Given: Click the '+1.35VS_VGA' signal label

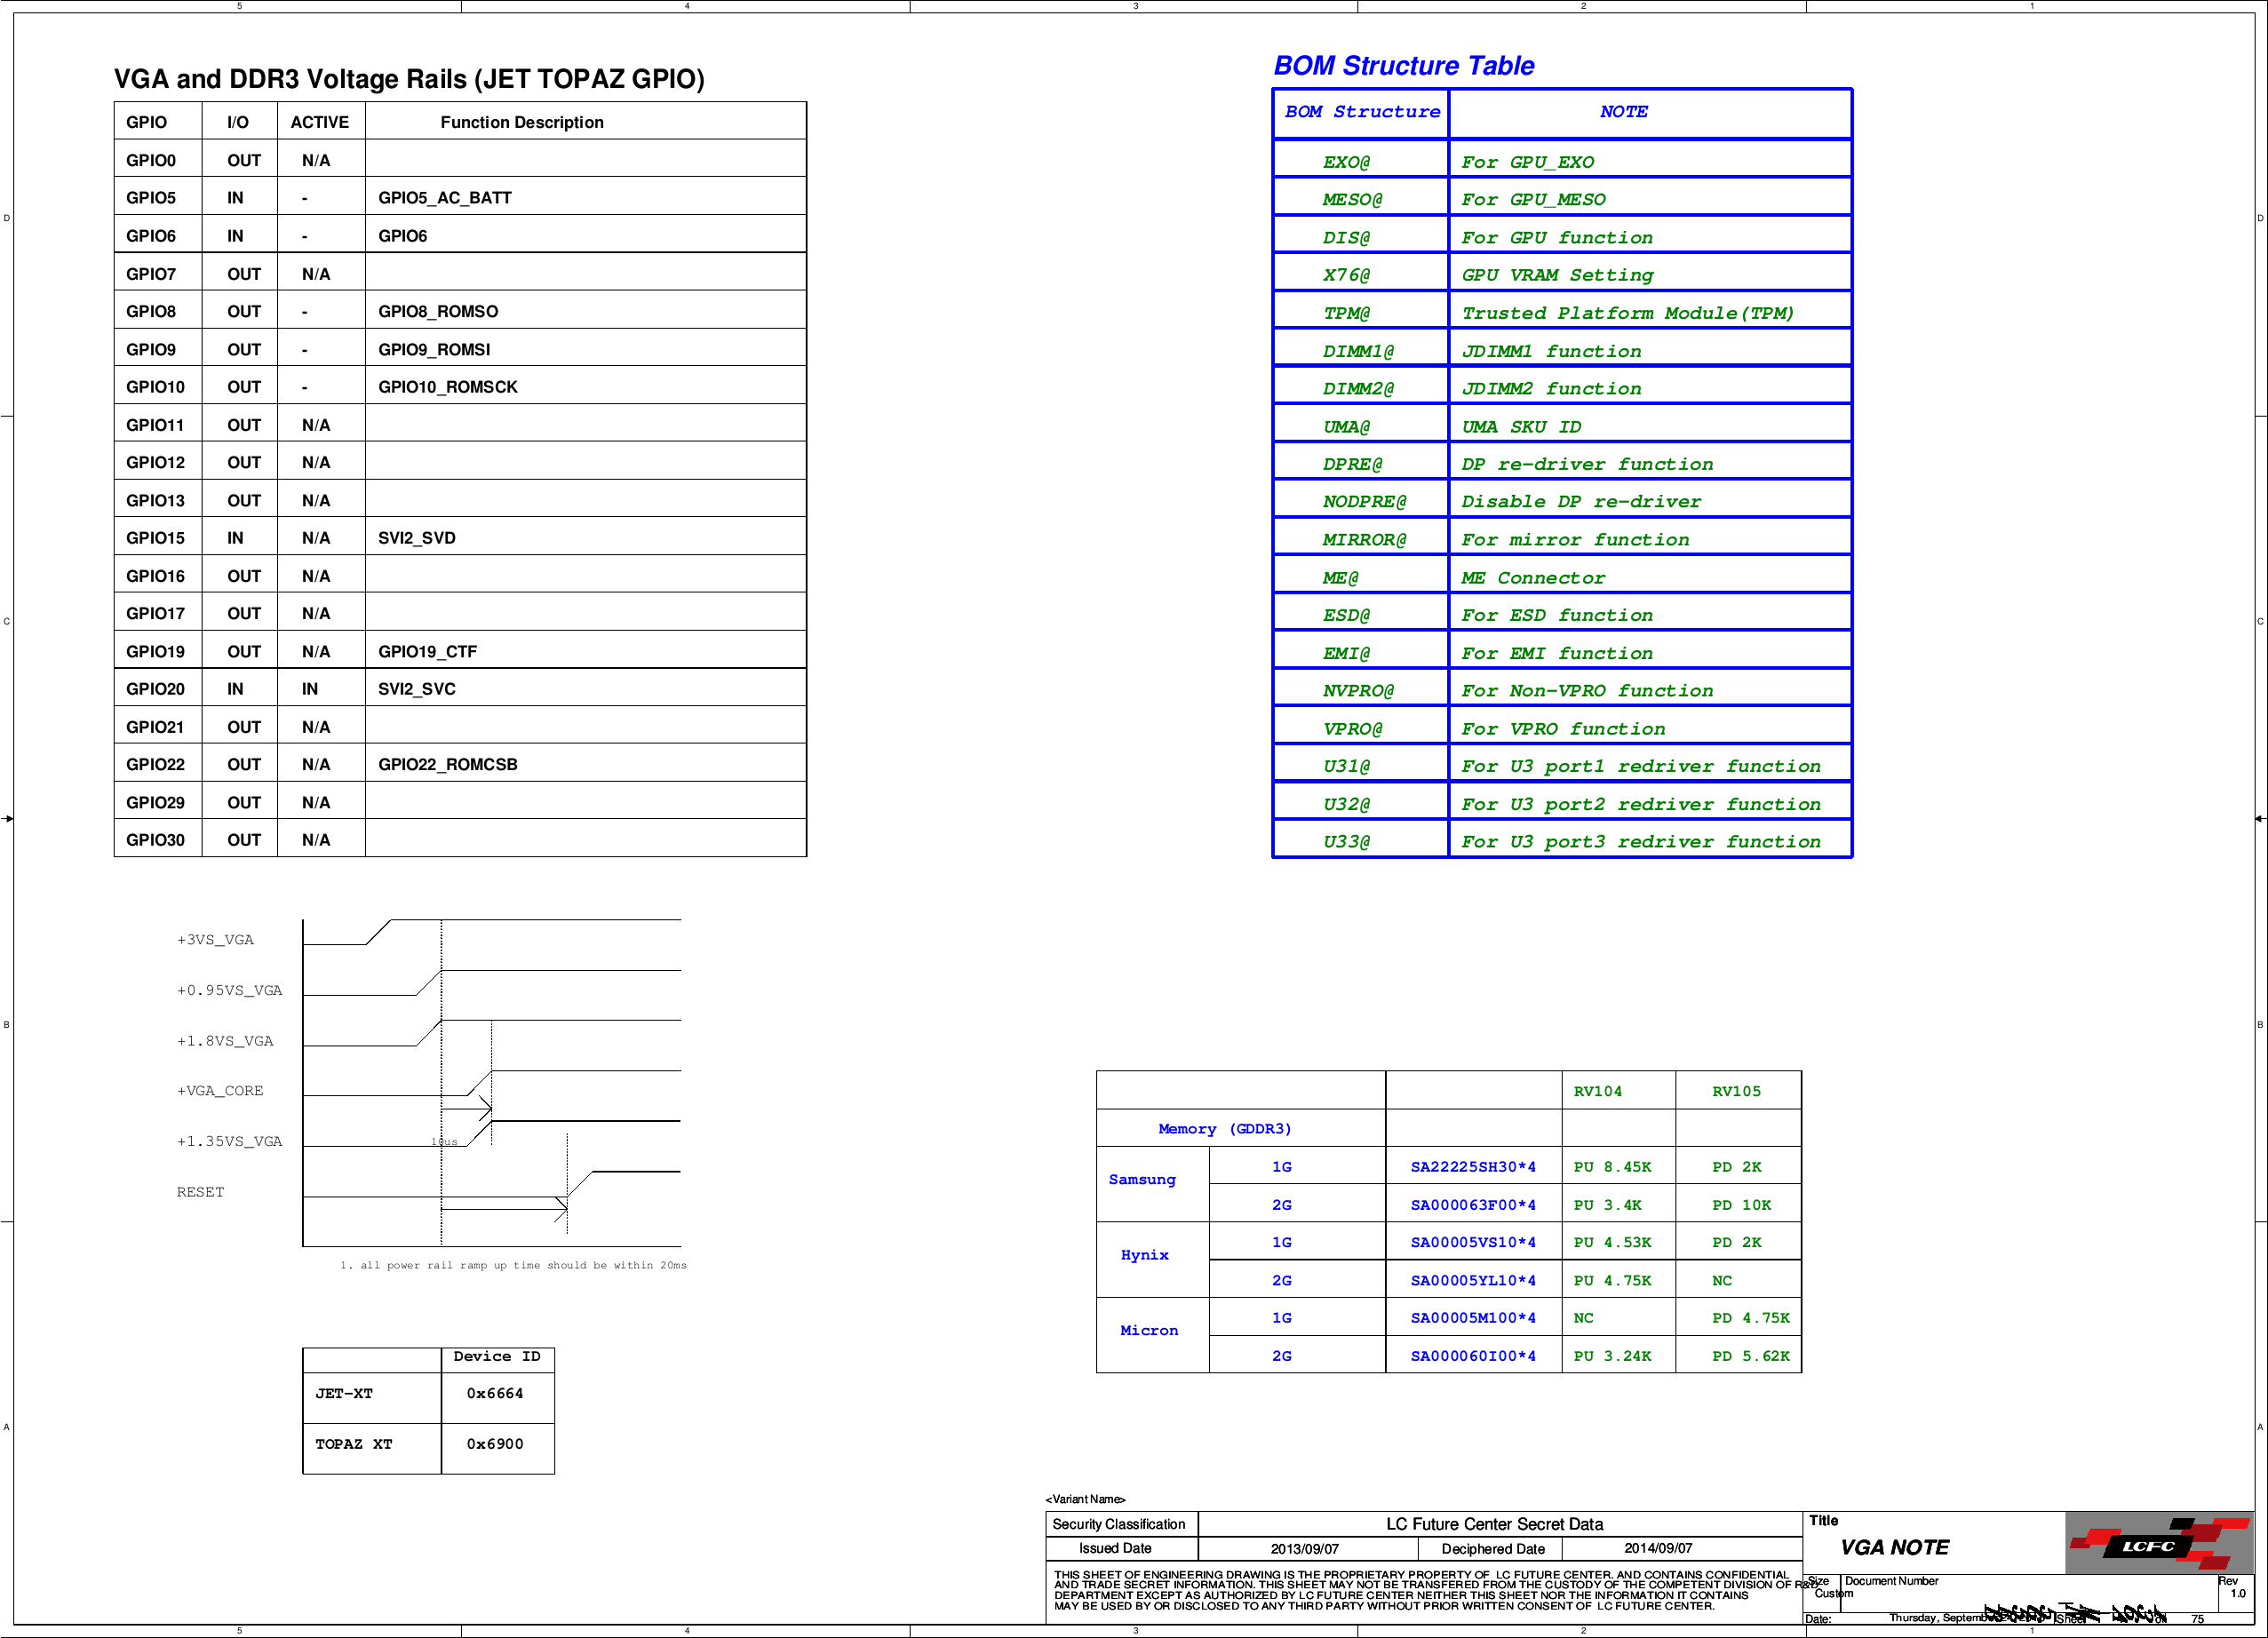Looking at the screenshot, I should pos(229,1141).
